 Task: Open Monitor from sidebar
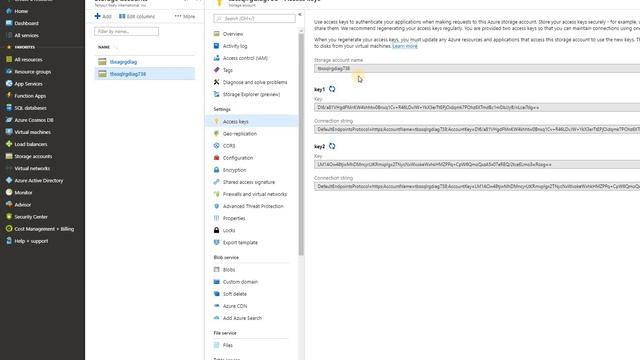click(x=23, y=193)
